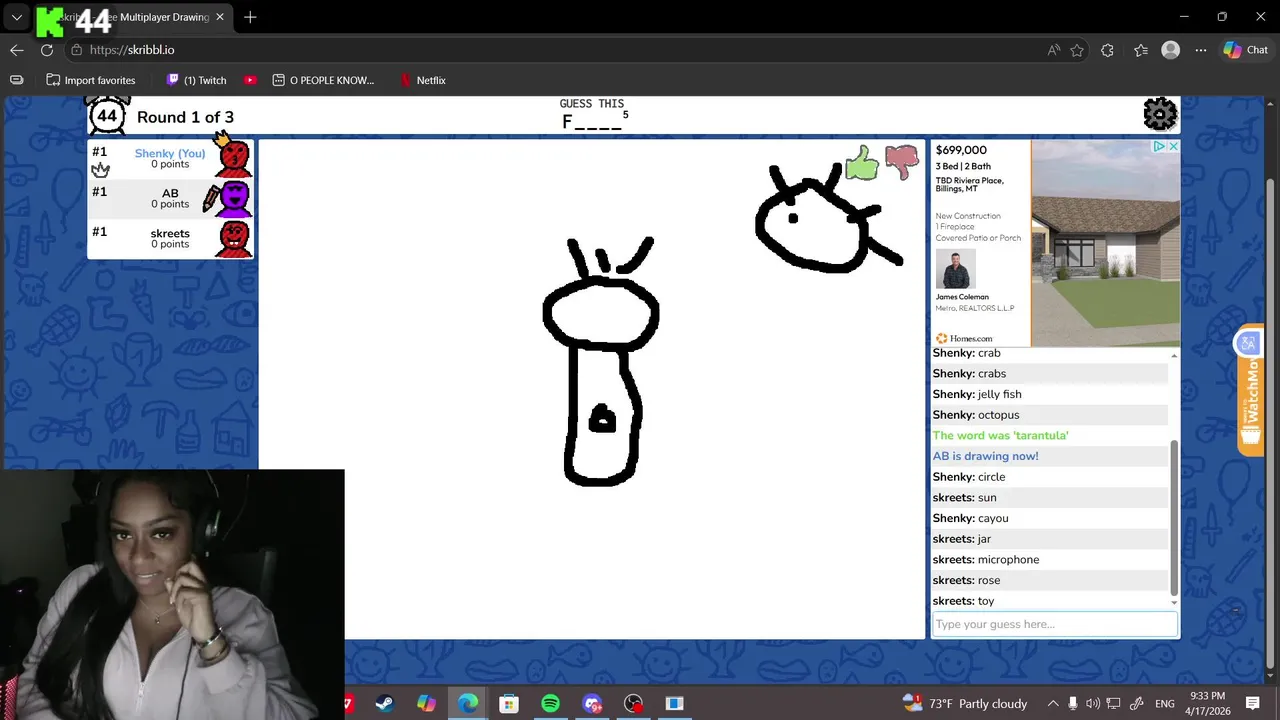
Task: Open the YouTube bookmark icon
Action: (250, 80)
